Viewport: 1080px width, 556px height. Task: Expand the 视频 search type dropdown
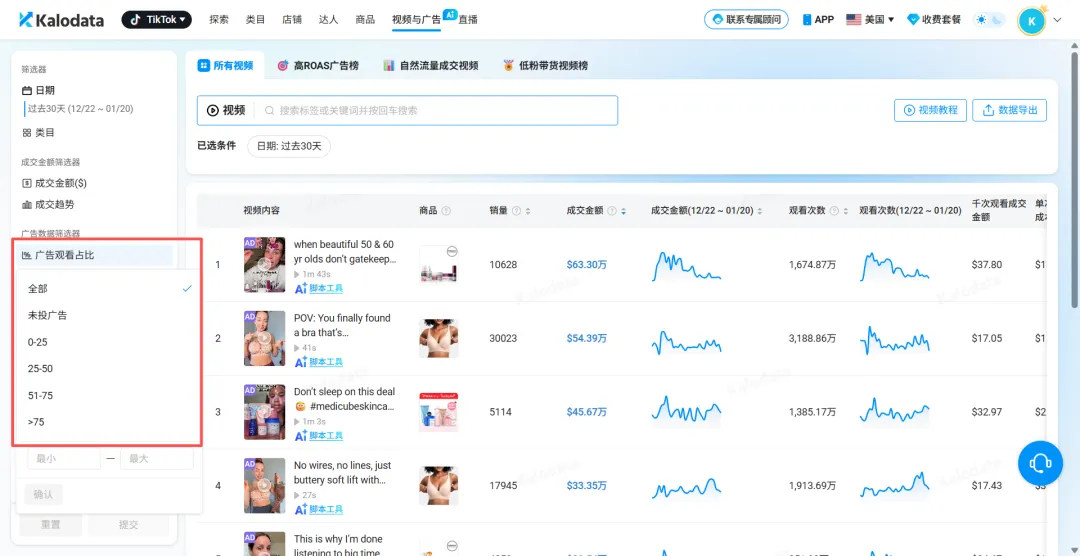point(225,110)
